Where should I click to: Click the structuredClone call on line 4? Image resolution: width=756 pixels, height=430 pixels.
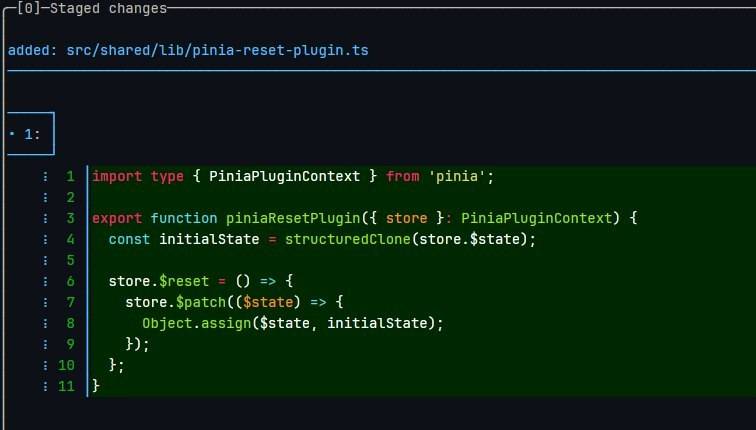pos(348,240)
